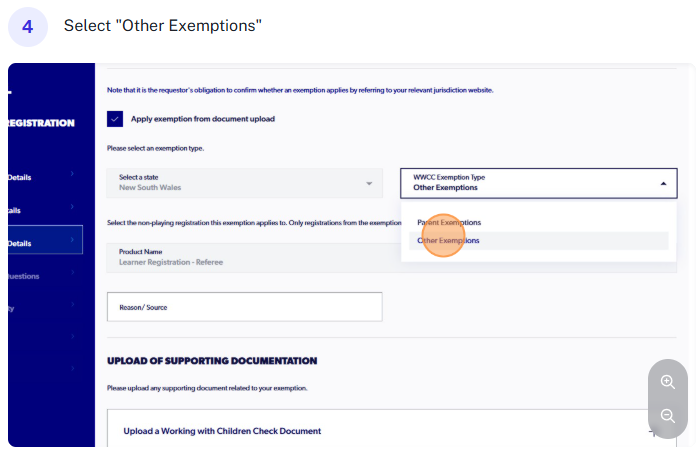Click the first Details sidebar chevron
The height and width of the screenshot is (459, 700).
coord(72,177)
